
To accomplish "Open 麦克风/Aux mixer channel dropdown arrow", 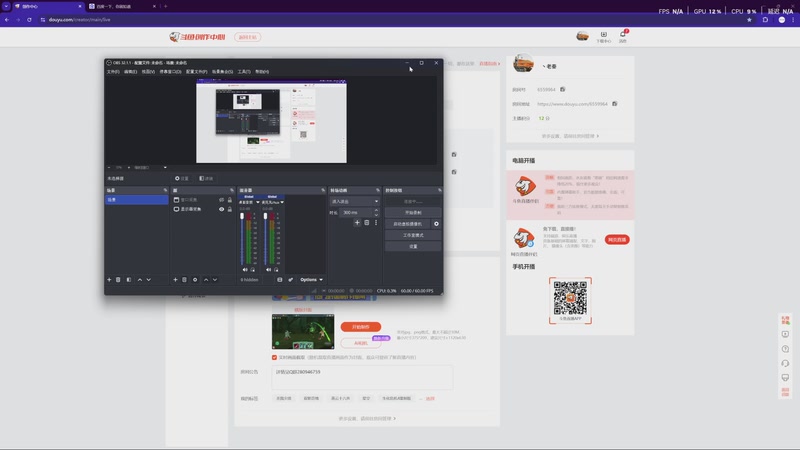I will [x=282, y=202].
